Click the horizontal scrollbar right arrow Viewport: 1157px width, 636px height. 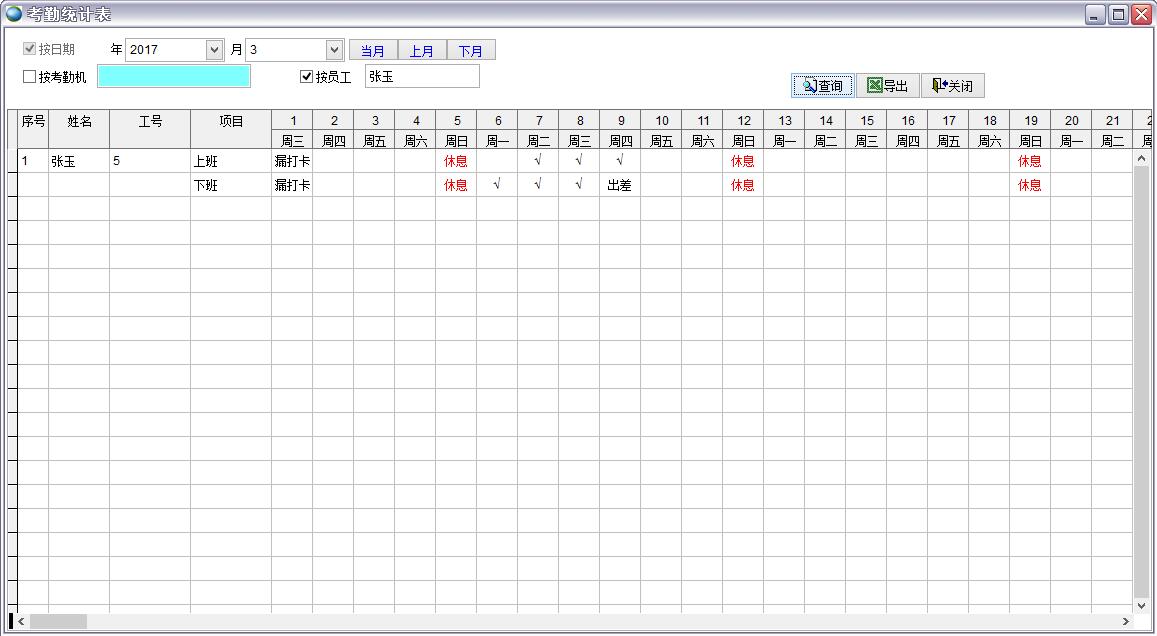point(1126,621)
